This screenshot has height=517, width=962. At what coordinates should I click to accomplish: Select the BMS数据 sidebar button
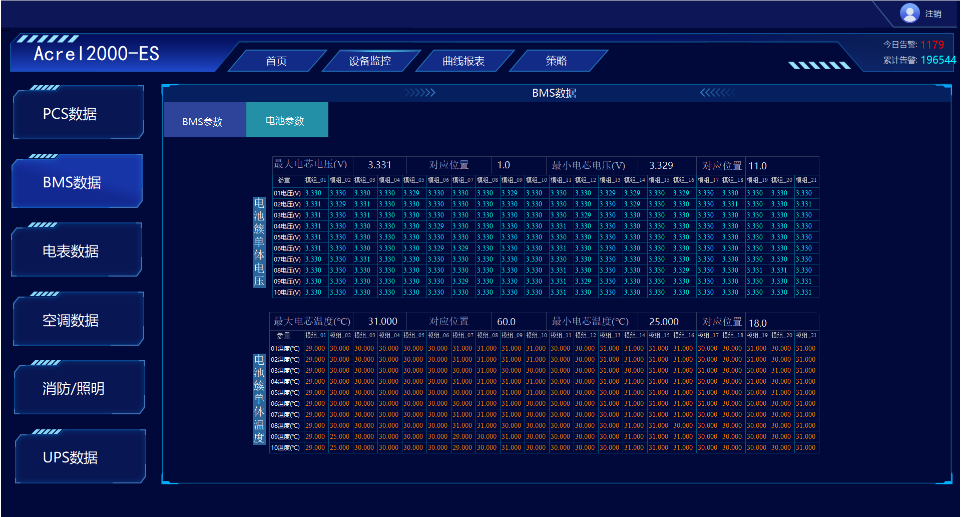point(78,182)
